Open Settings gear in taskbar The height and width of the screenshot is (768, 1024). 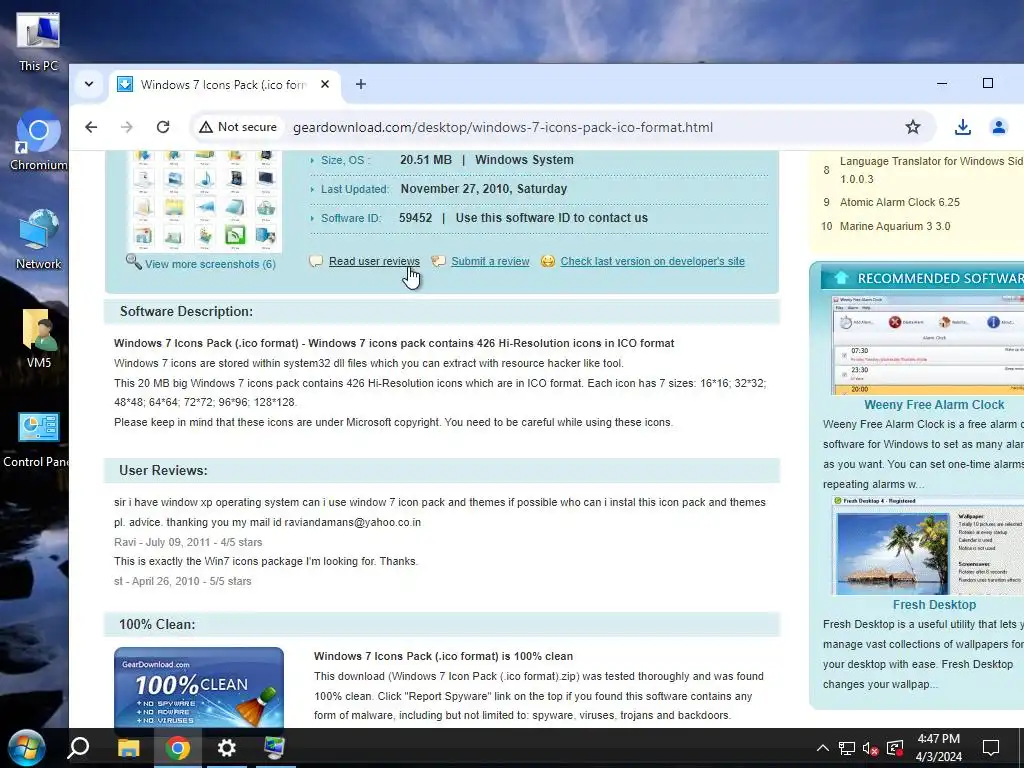pos(227,748)
